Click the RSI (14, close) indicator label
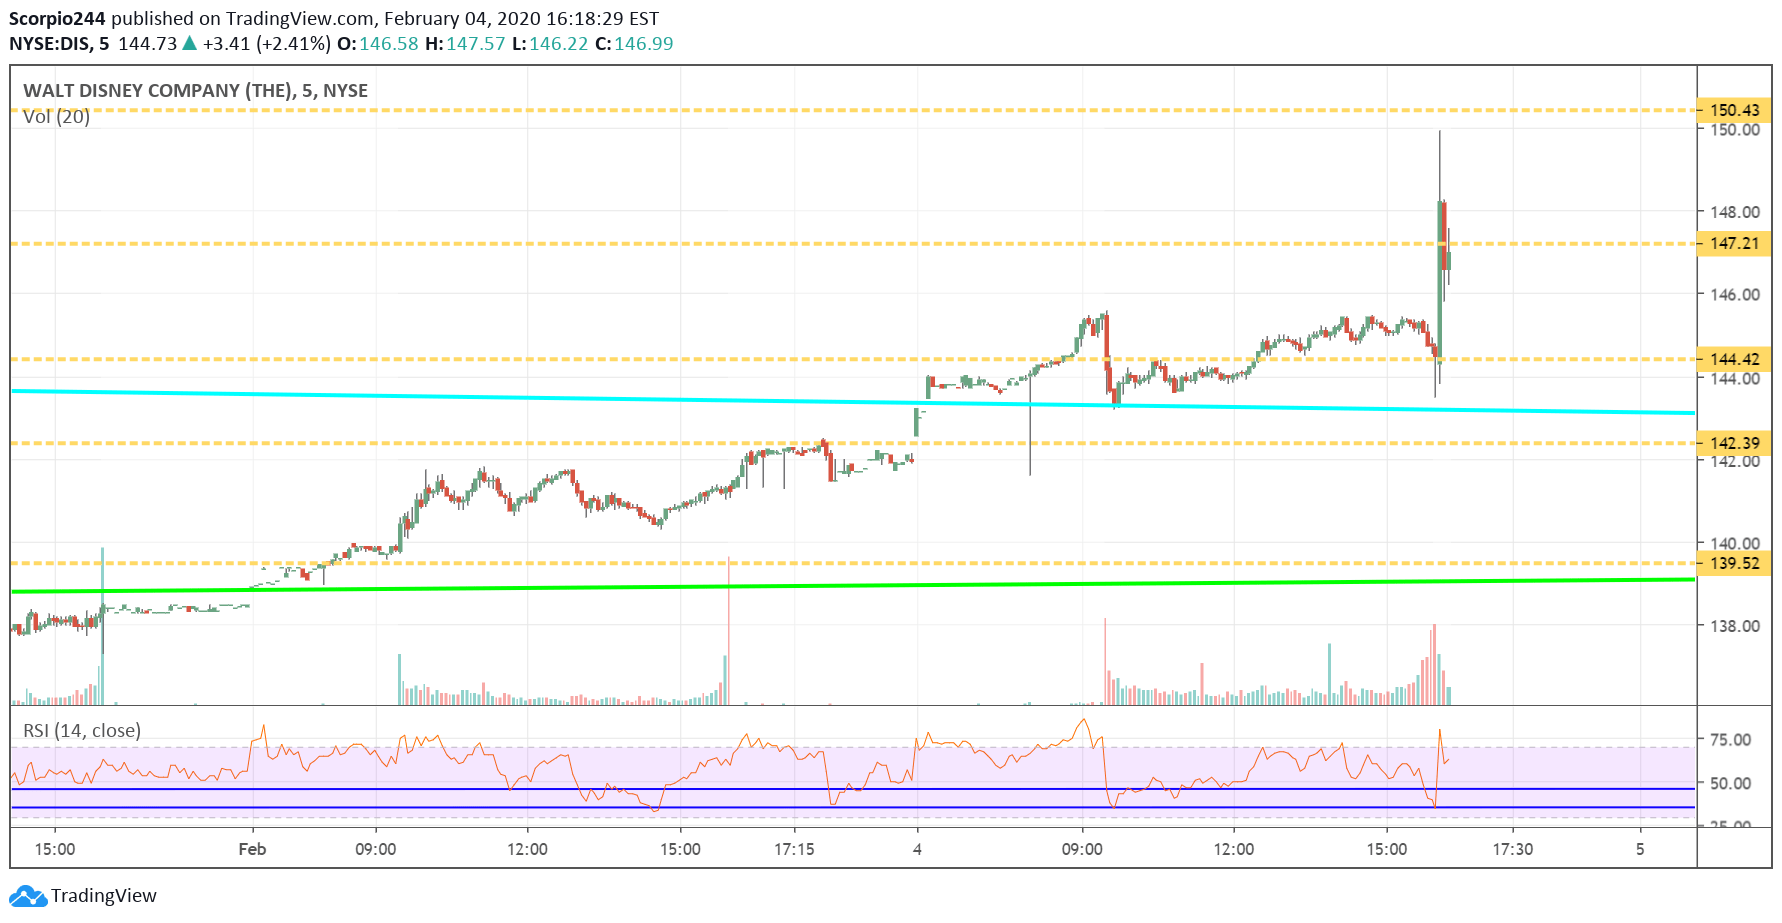 pos(82,731)
